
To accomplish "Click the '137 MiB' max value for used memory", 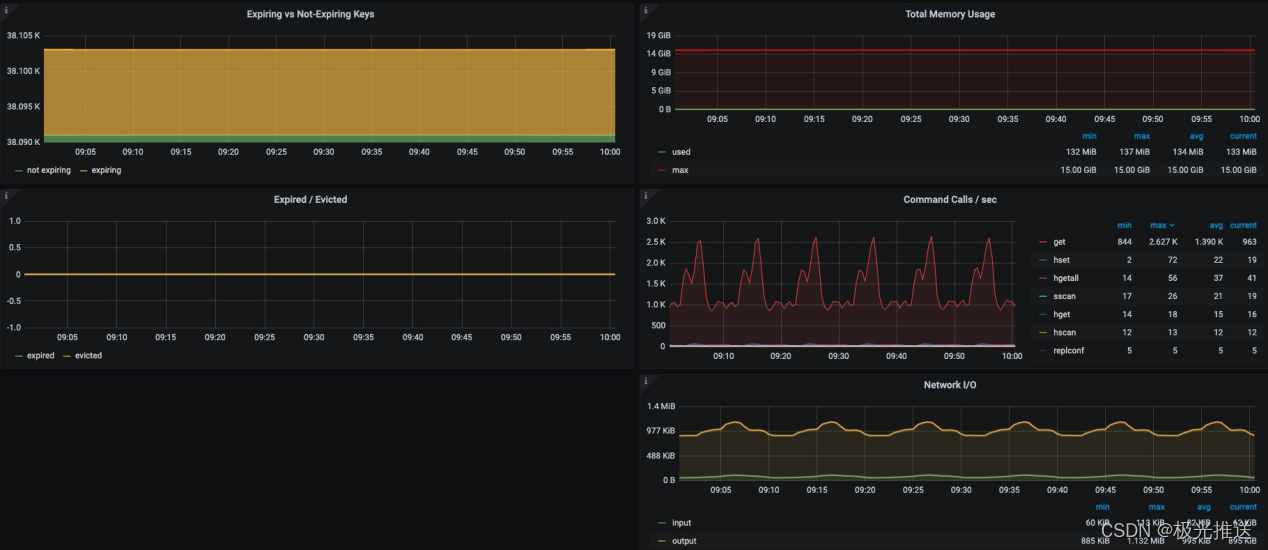I will pos(1133,152).
